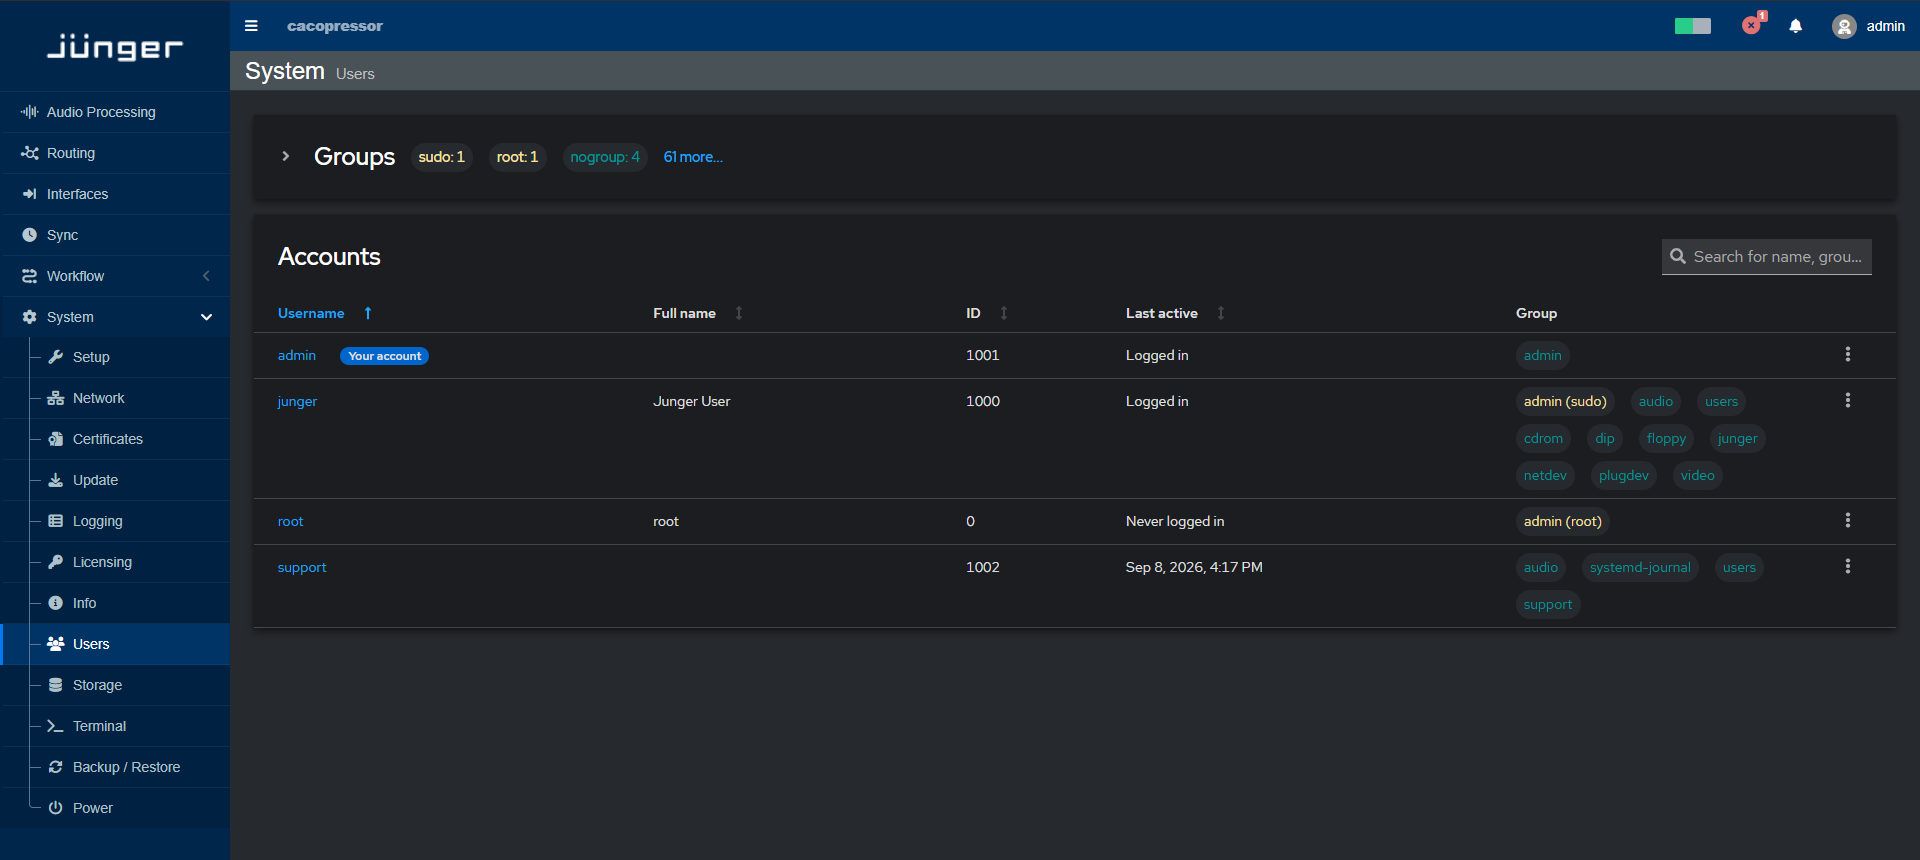
Task: Click the Storage database icon
Action: pyautogui.click(x=56, y=685)
